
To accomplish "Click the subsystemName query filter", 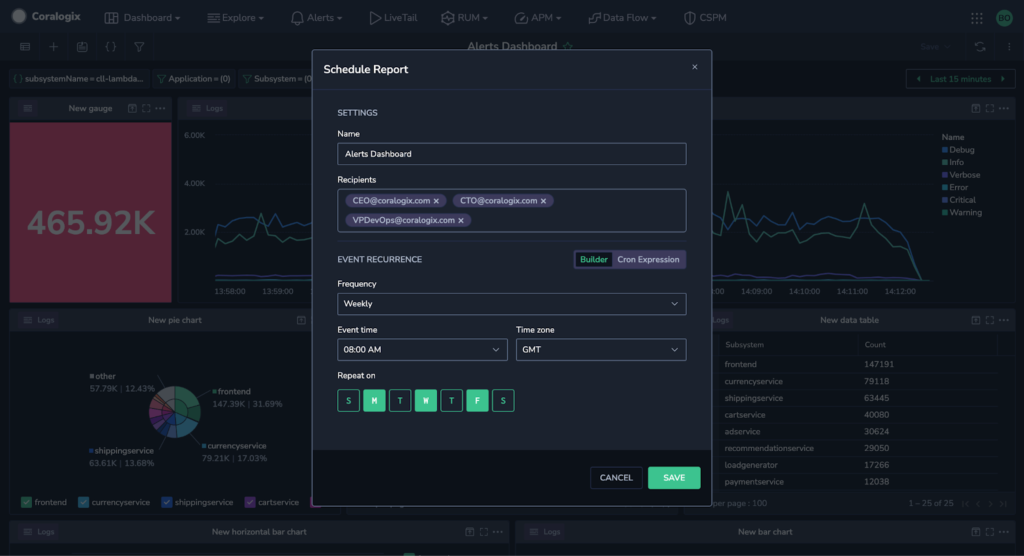I will pos(79,78).
